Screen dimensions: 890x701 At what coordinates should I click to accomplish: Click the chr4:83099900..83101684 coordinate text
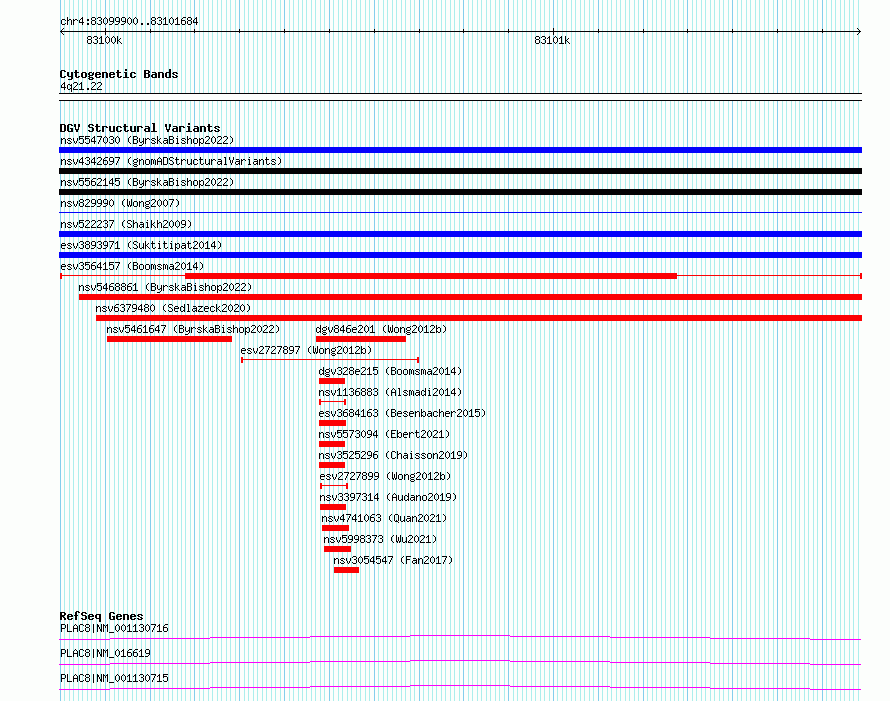coord(129,21)
